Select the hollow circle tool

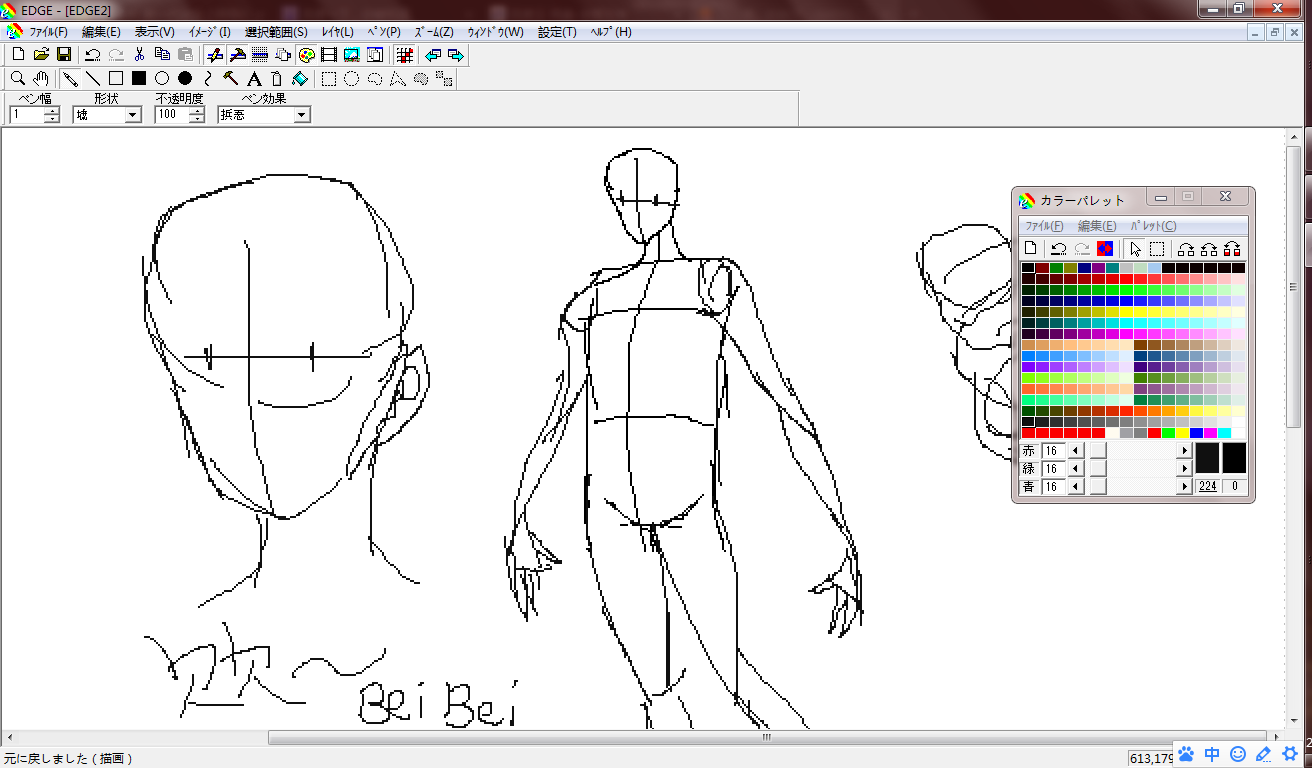pyautogui.click(x=162, y=78)
